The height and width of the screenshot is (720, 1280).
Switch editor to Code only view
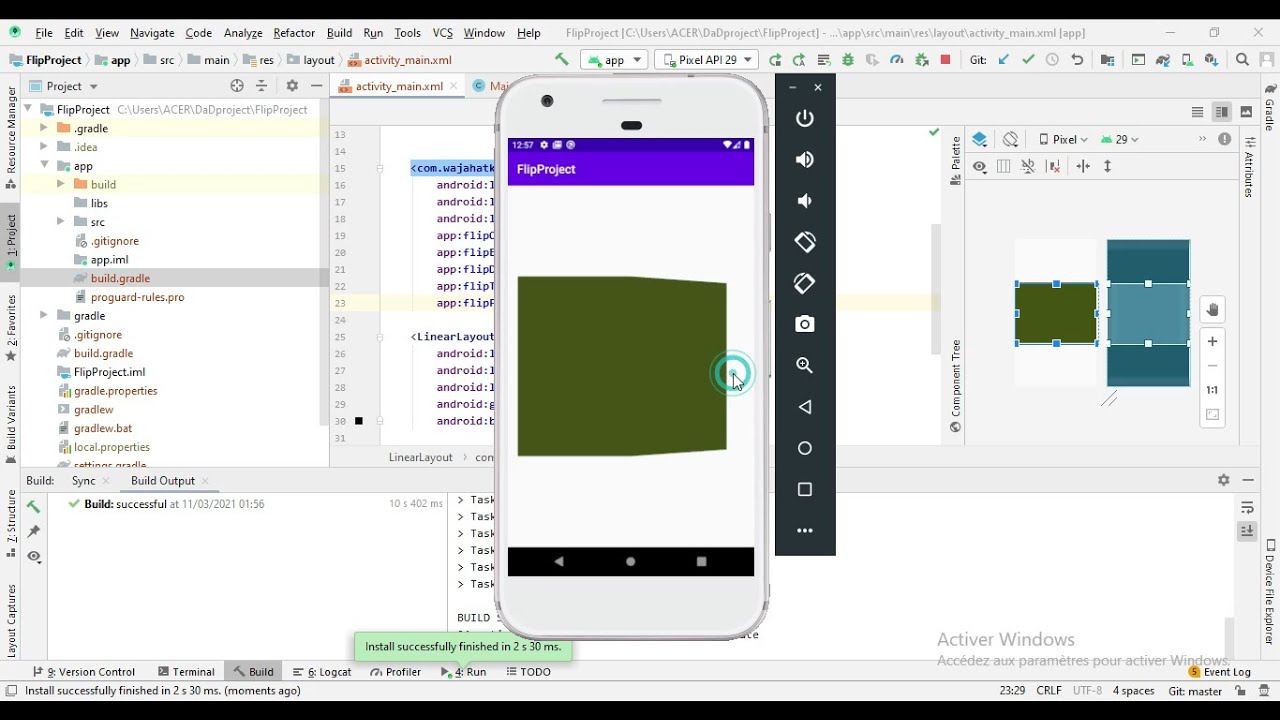tap(1197, 112)
